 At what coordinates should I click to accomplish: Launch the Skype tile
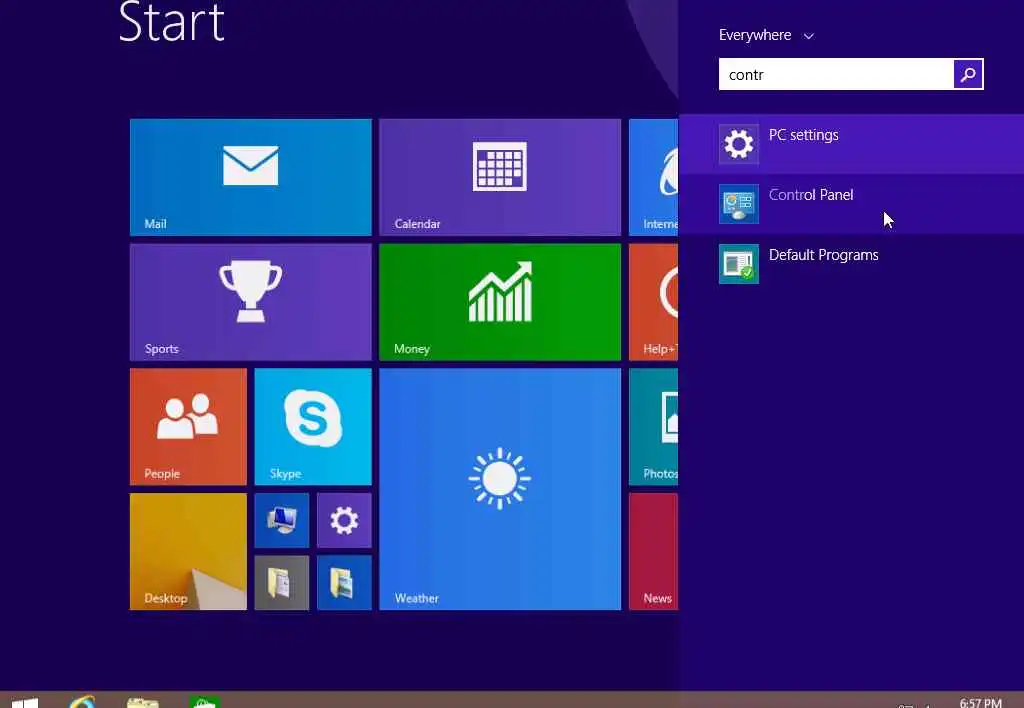(x=313, y=426)
